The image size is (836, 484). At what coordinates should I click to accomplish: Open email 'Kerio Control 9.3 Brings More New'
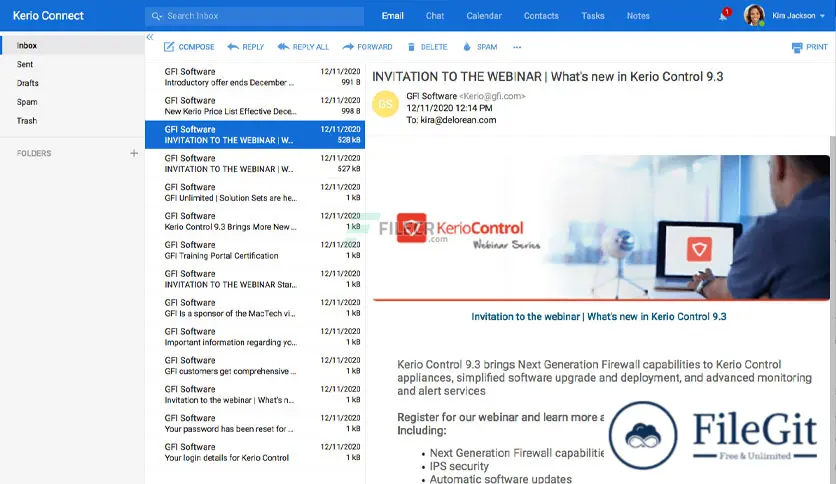pos(255,221)
